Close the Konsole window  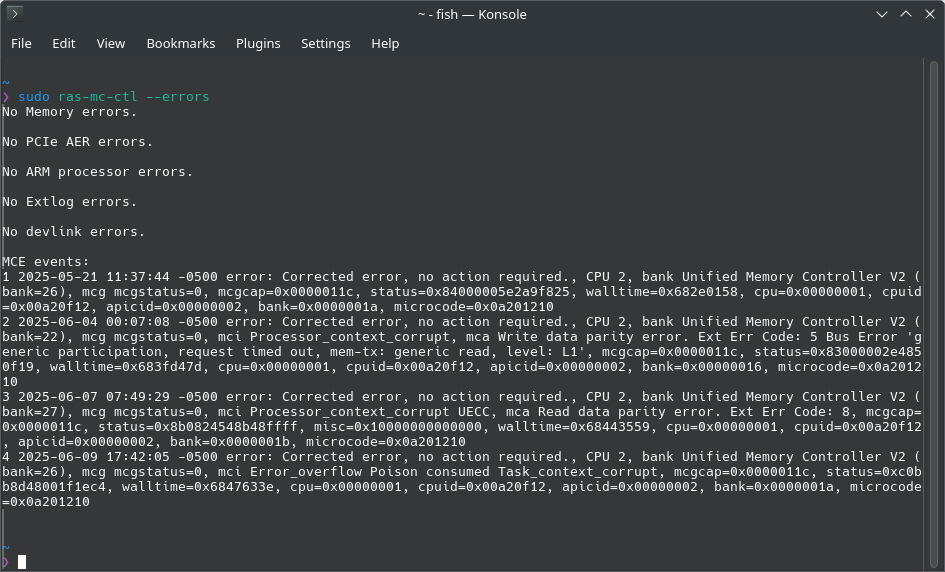pos(930,14)
